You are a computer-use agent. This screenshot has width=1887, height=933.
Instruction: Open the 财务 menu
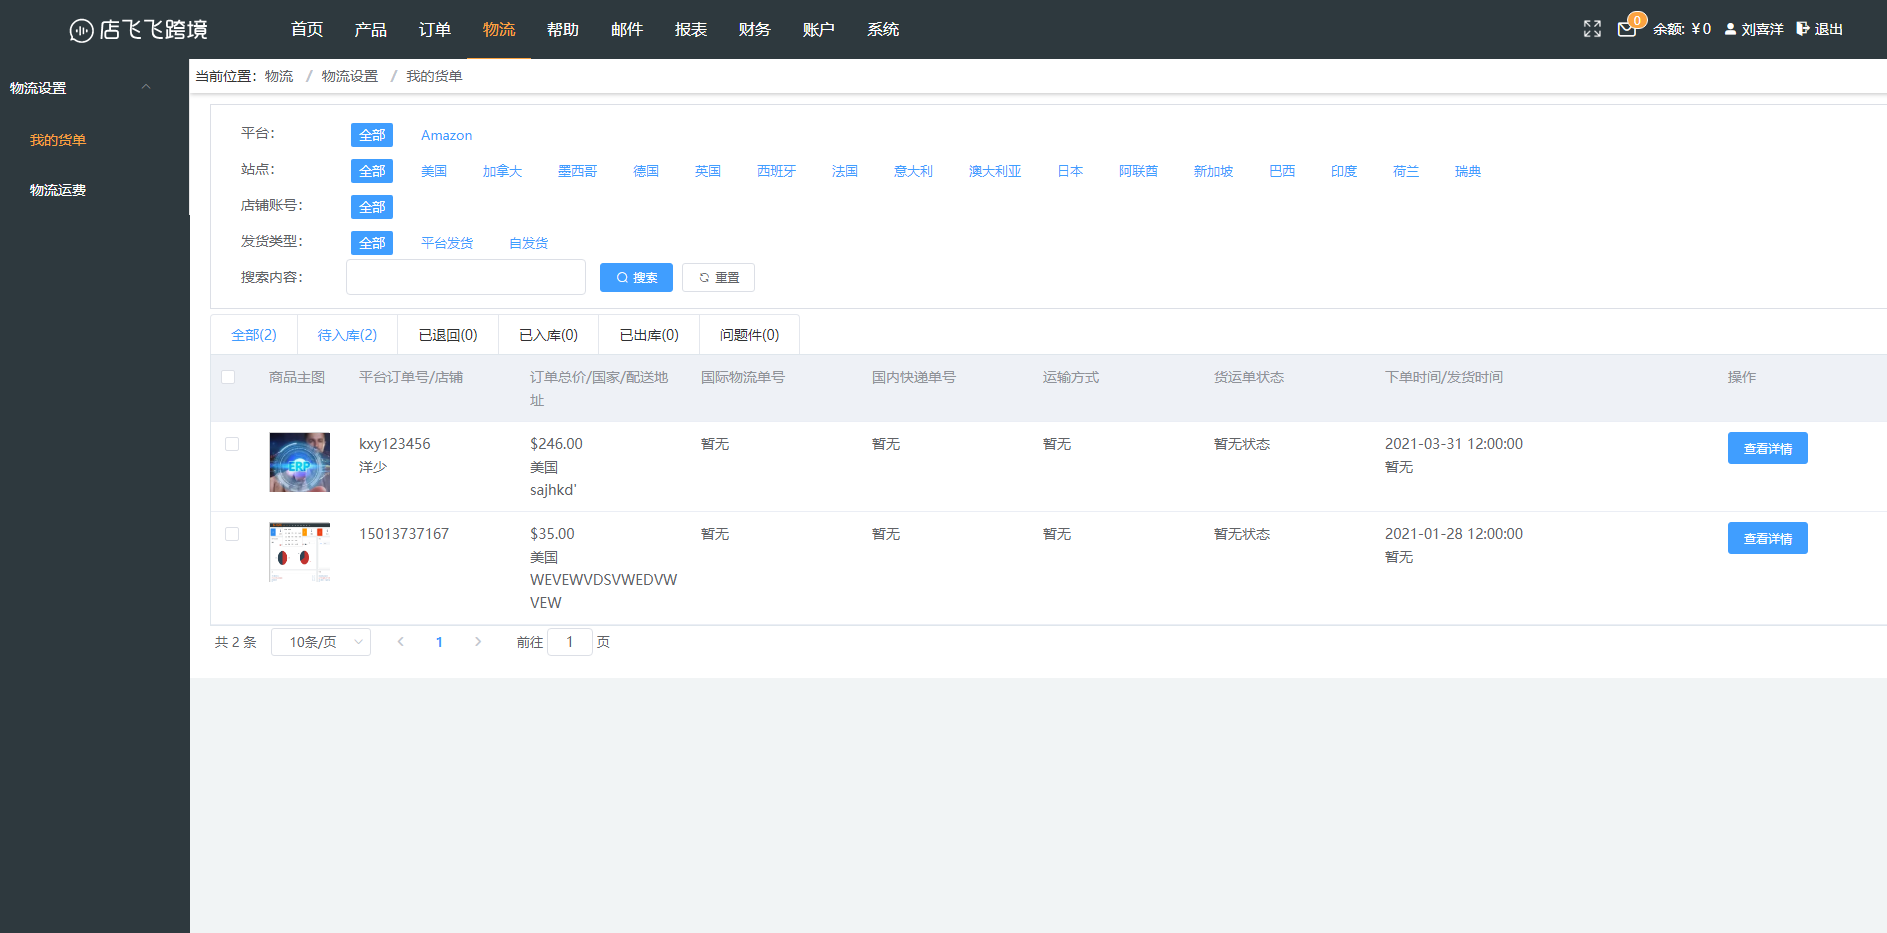click(755, 30)
